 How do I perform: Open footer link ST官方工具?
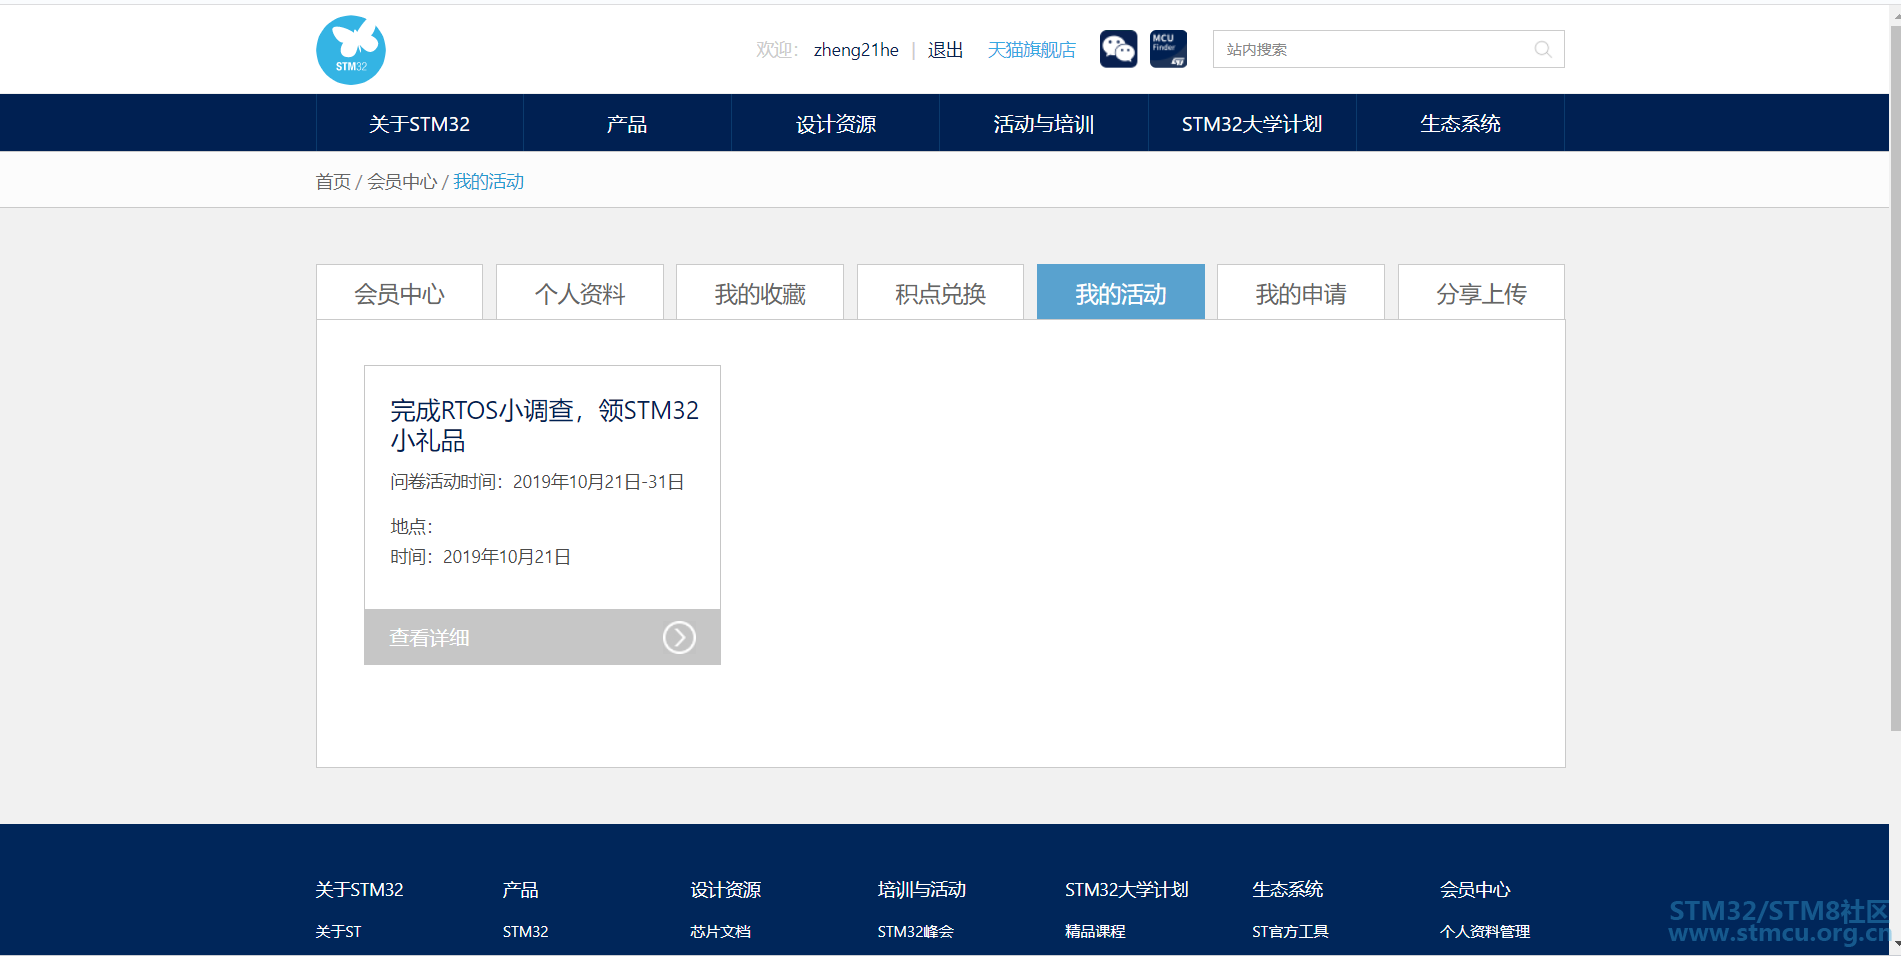click(1290, 931)
